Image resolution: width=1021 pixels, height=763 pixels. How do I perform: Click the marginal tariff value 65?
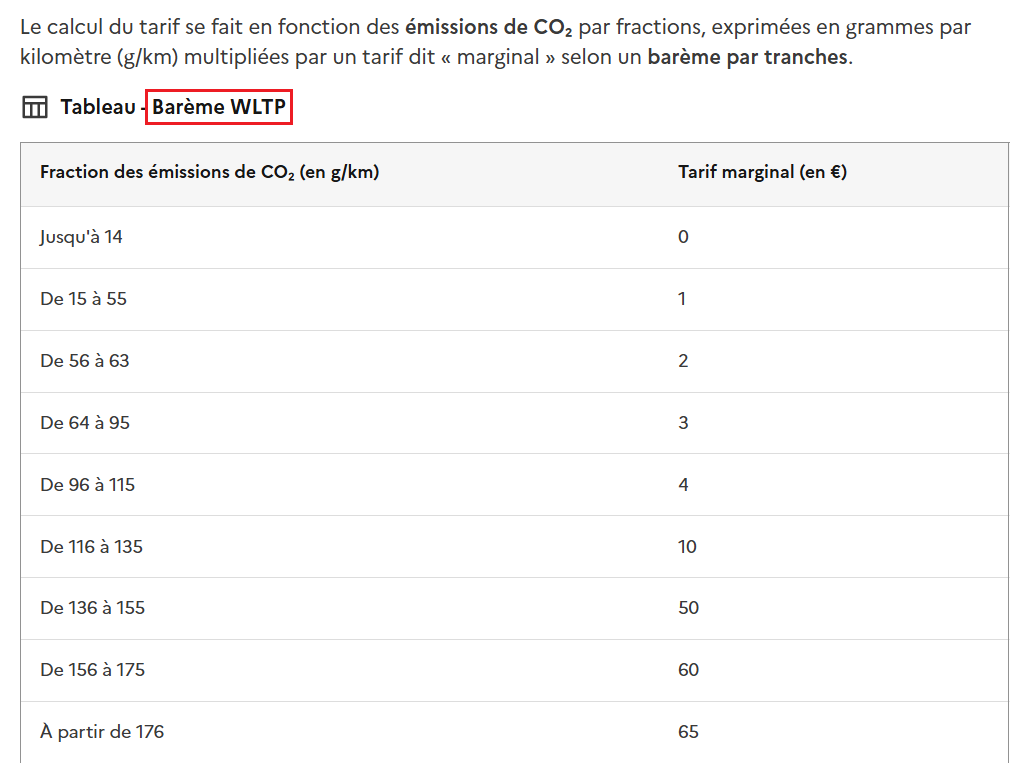[x=688, y=732]
